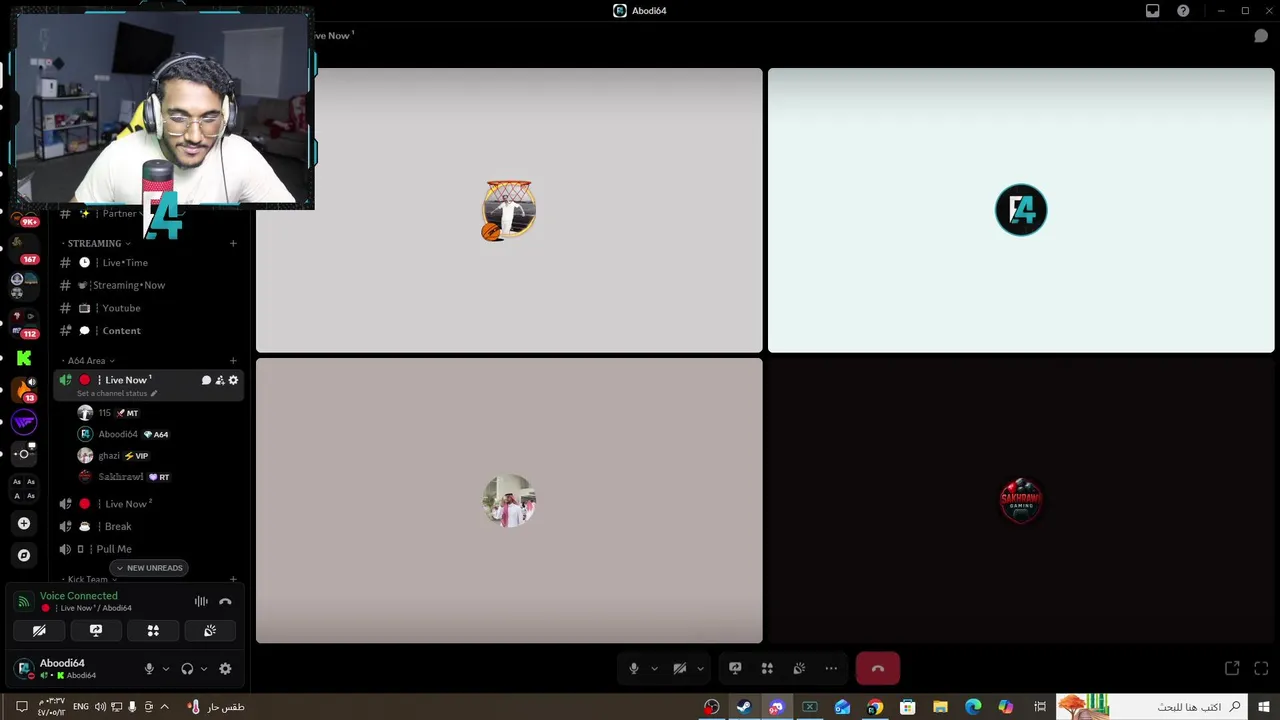Toggle noise suppression waveform icon
The image size is (1280, 720).
201,601
